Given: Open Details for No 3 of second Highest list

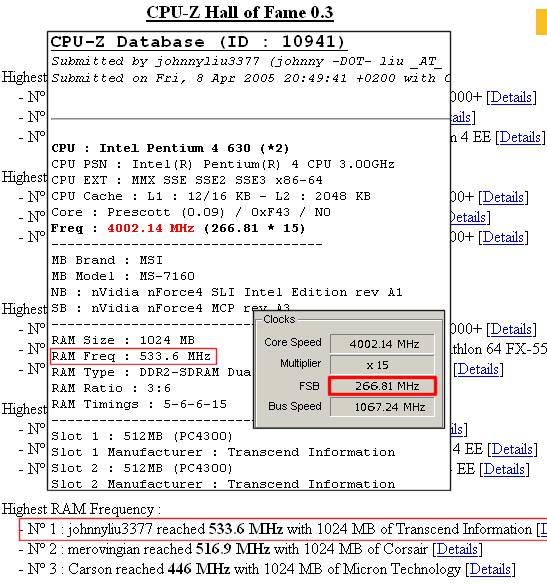Looking at the screenshot, I should pos(503,237).
